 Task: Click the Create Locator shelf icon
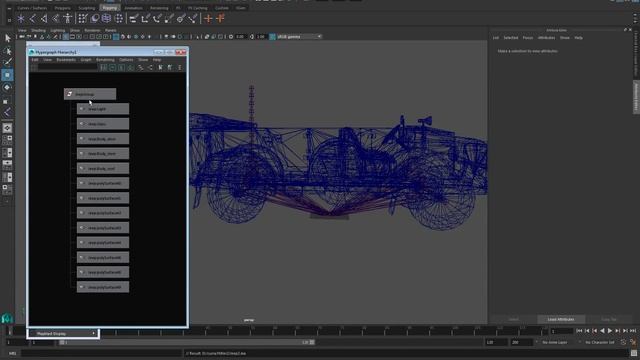(x=21, y=18)
